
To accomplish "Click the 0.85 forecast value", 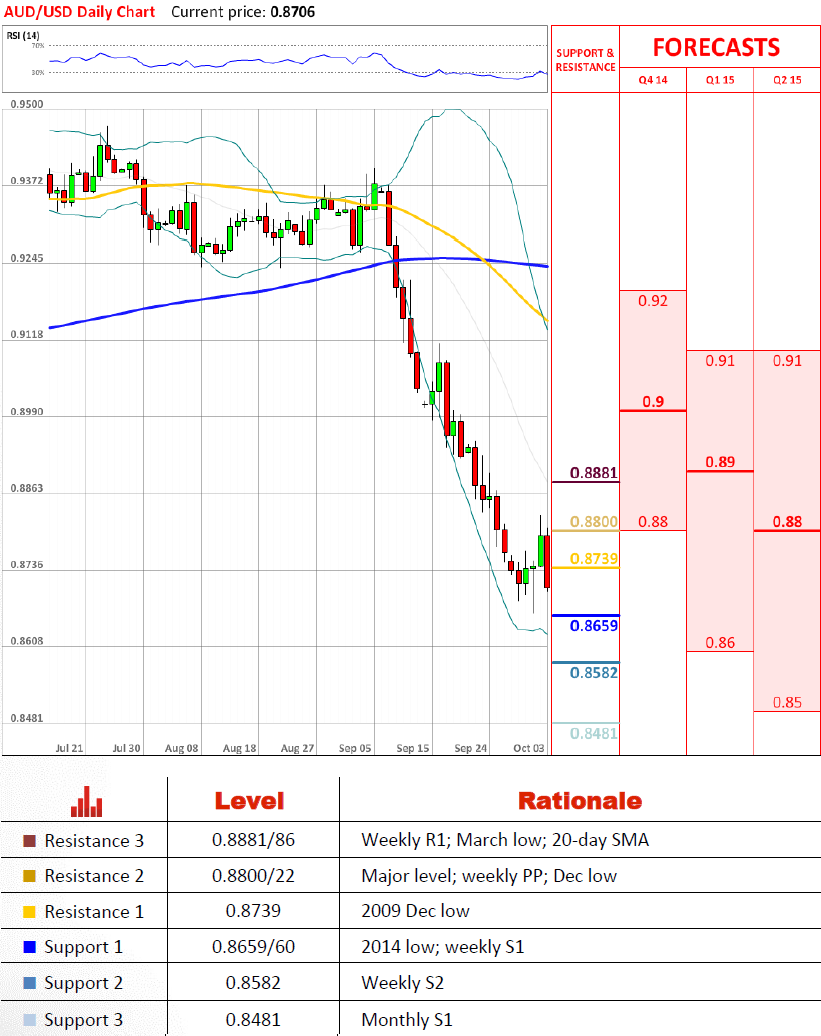I will 787,702.
